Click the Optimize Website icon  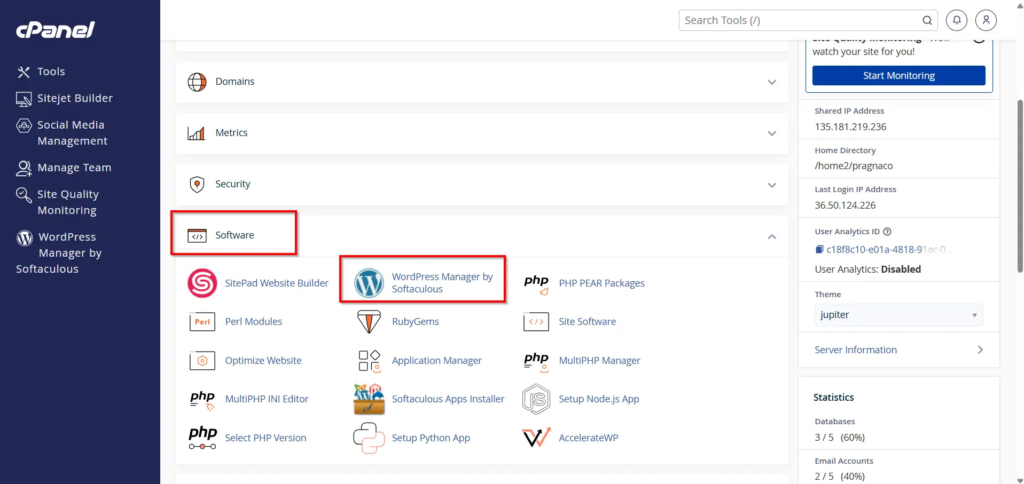202,361
